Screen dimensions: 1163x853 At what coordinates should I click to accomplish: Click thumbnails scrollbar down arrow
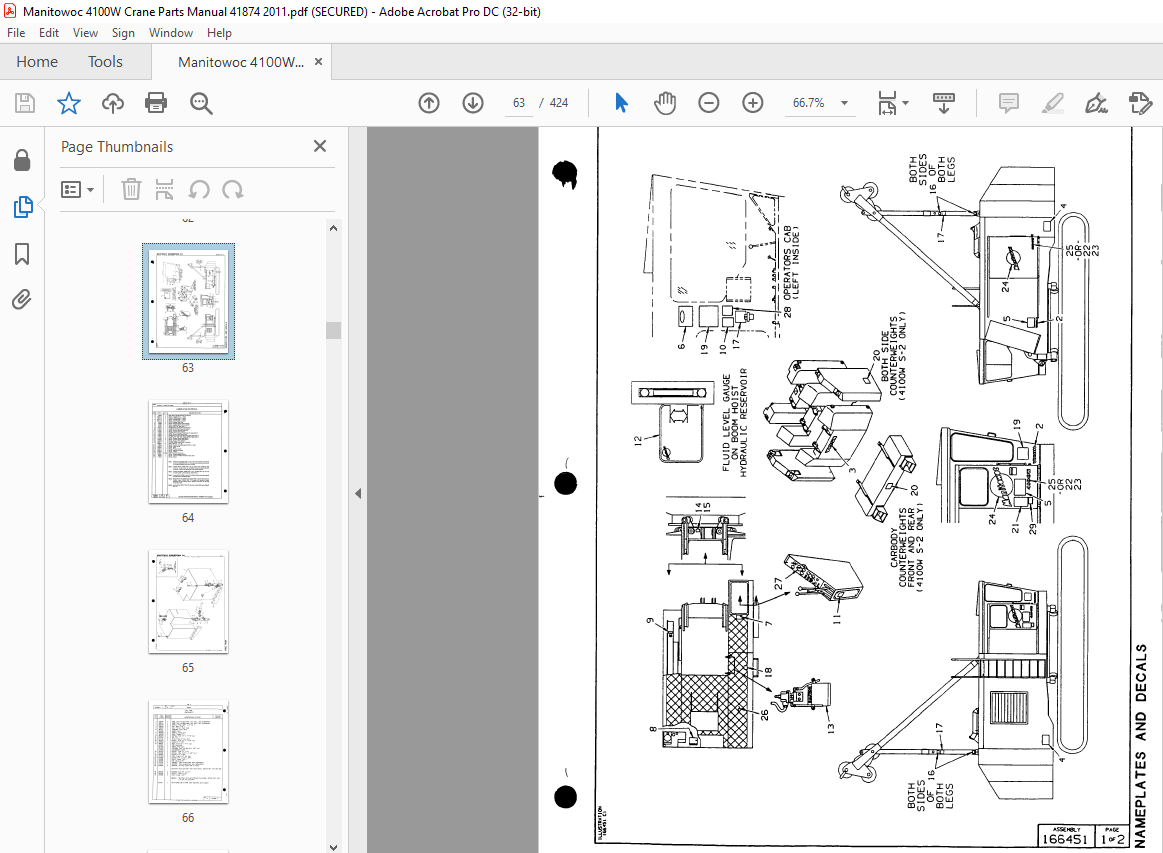pos(333,846)
